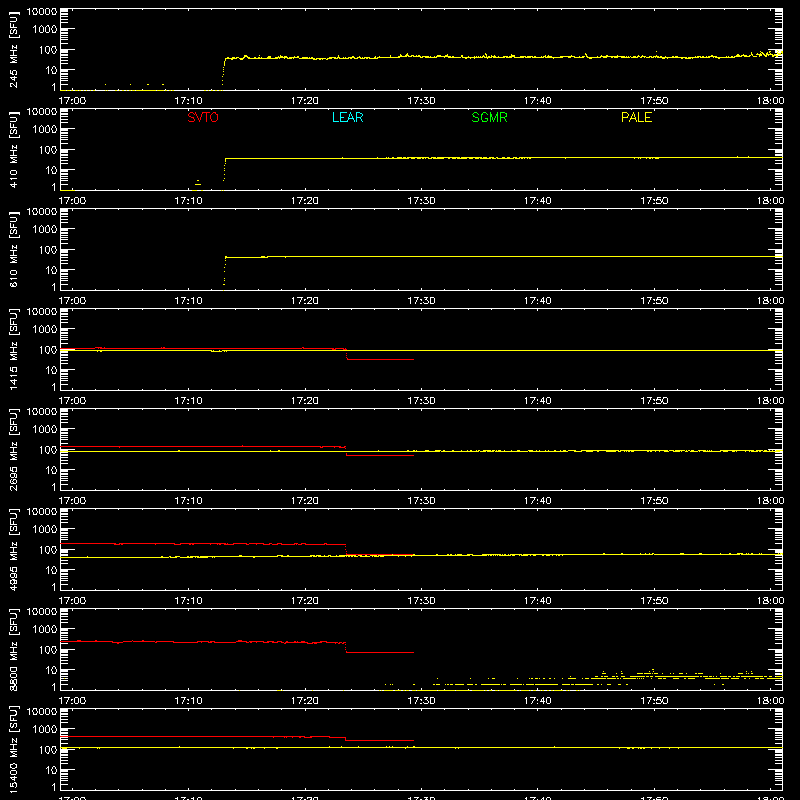Select the 15400 MHz [SFU] axis label
The width and height of the screenshot is (800, 800).
click(x=13, y=749)
